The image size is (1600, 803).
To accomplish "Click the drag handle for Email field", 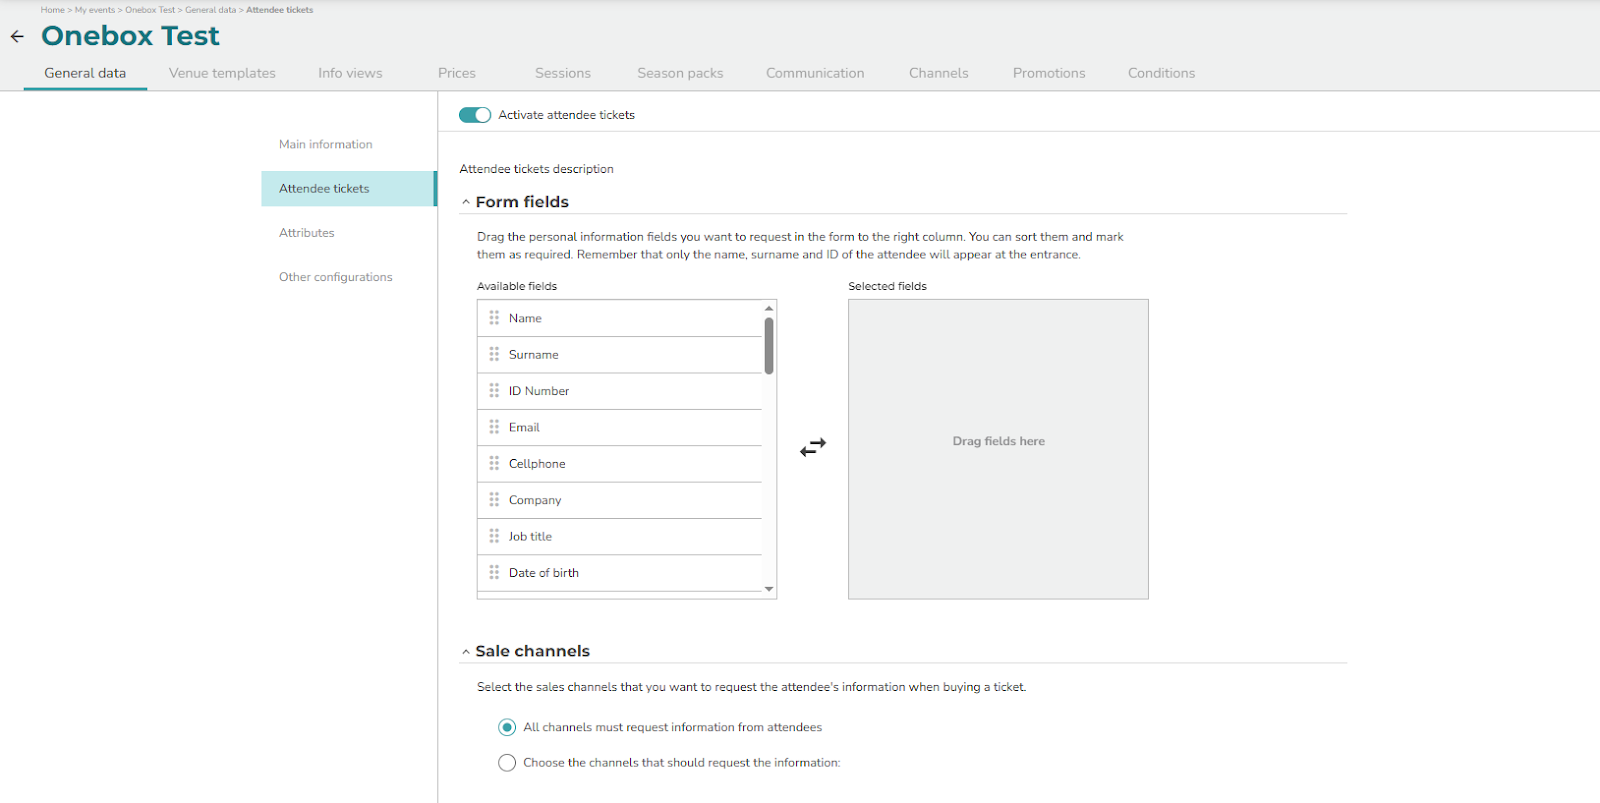I will click(494, 427).
